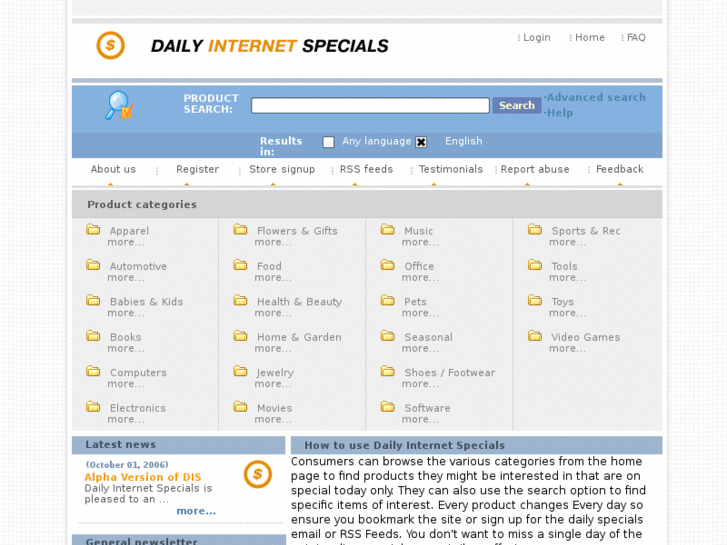Click the Books folder icon
The image size is (727, 545).
point(93,335)
